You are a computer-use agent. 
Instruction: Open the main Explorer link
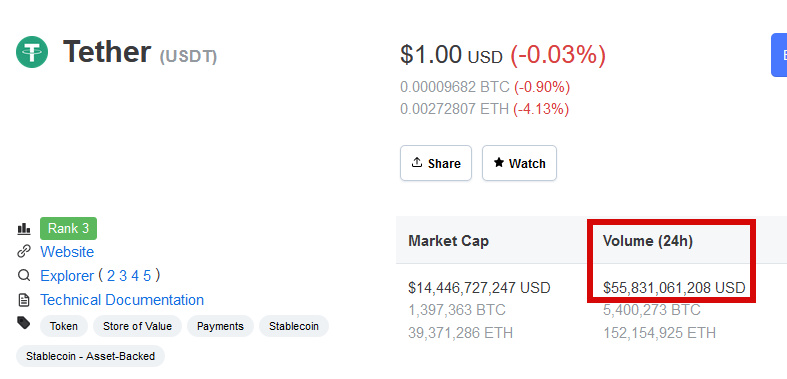[67, 276]
